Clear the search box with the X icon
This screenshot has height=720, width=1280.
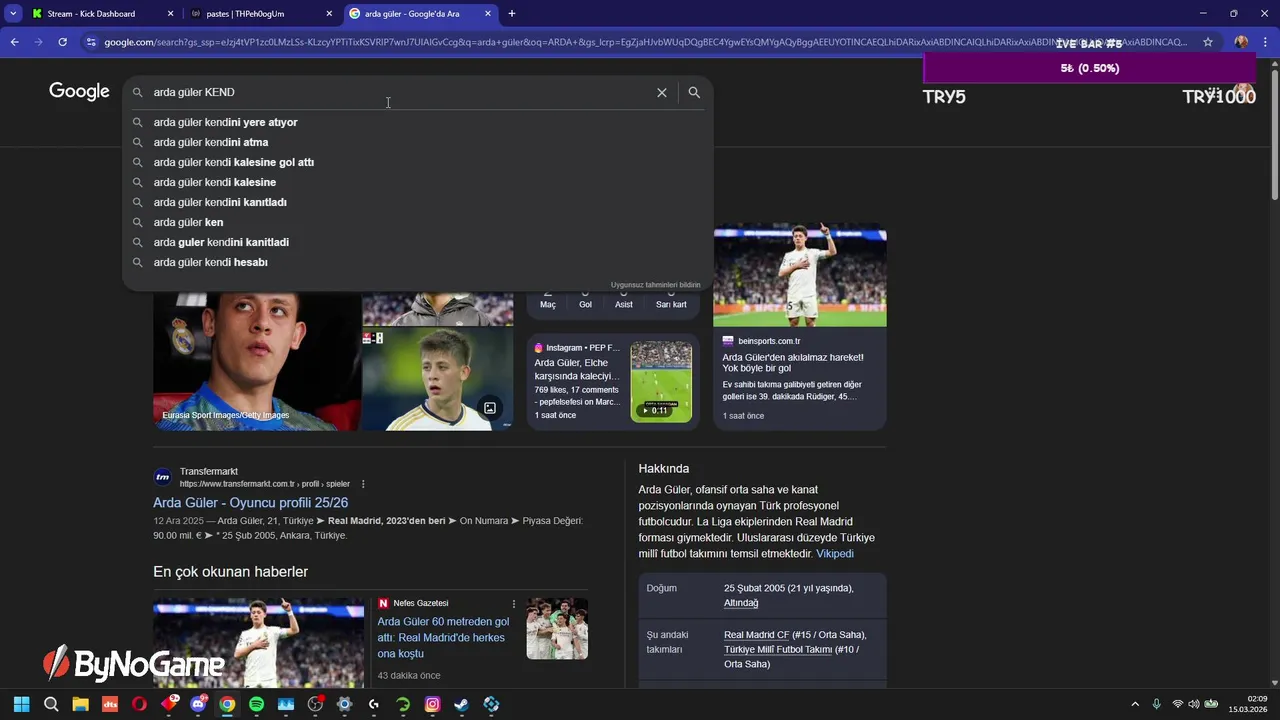[x=661, y=92]
